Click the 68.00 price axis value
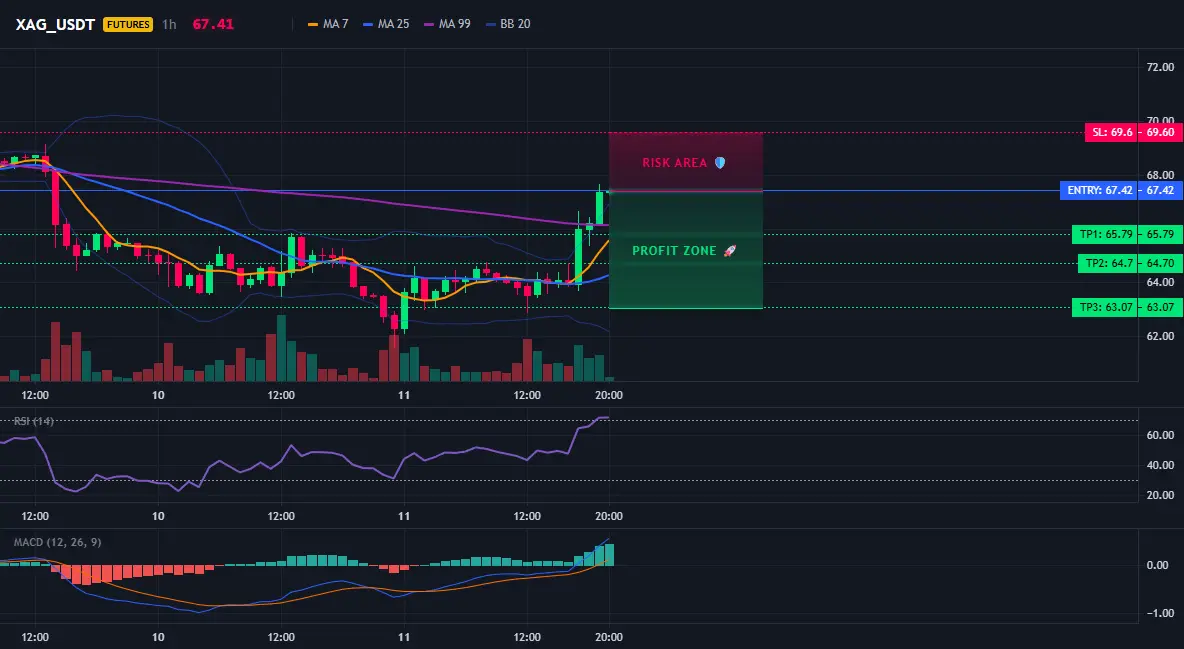 tap(1160, 175)
